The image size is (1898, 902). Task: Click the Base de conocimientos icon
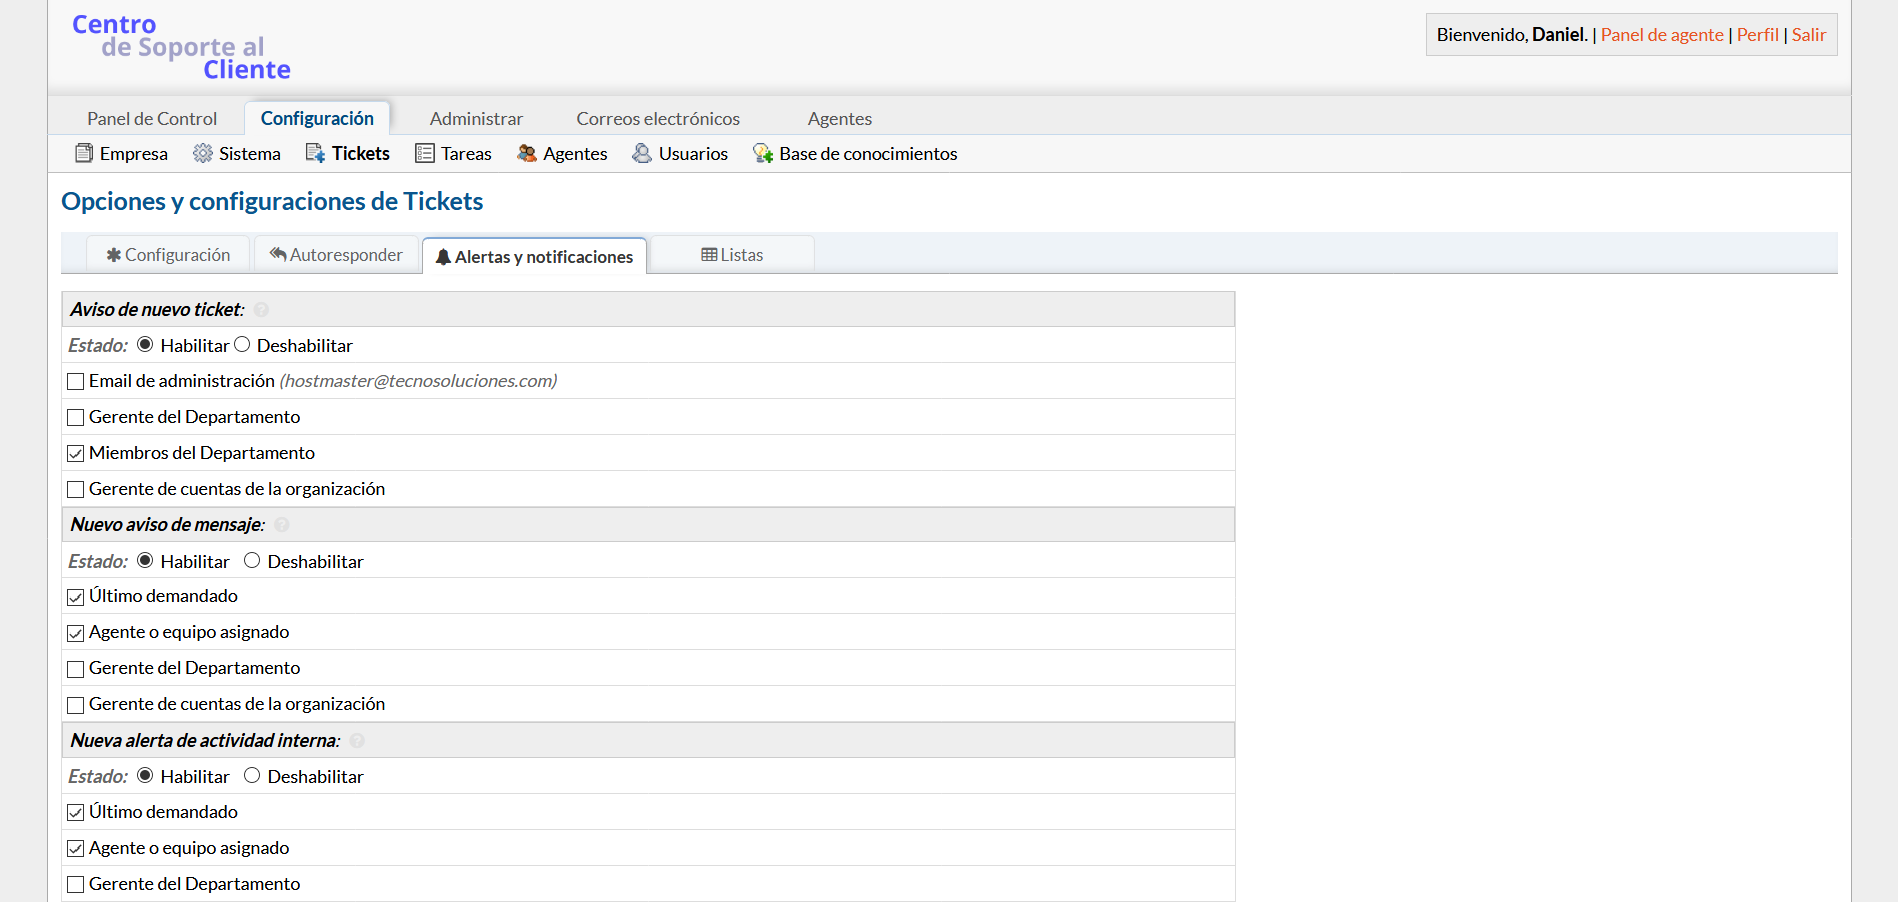click(763, 153)
